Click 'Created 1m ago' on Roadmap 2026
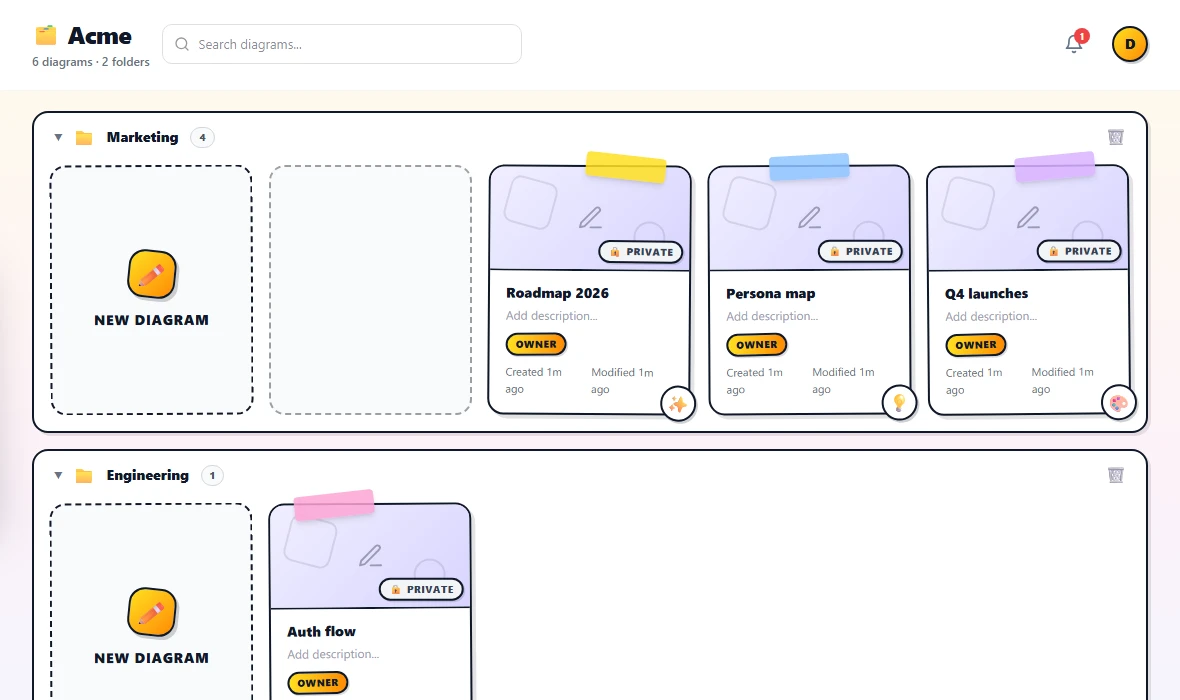This screenshot has width=1180, height=700. pyautogui.click(x=534, y=381)
